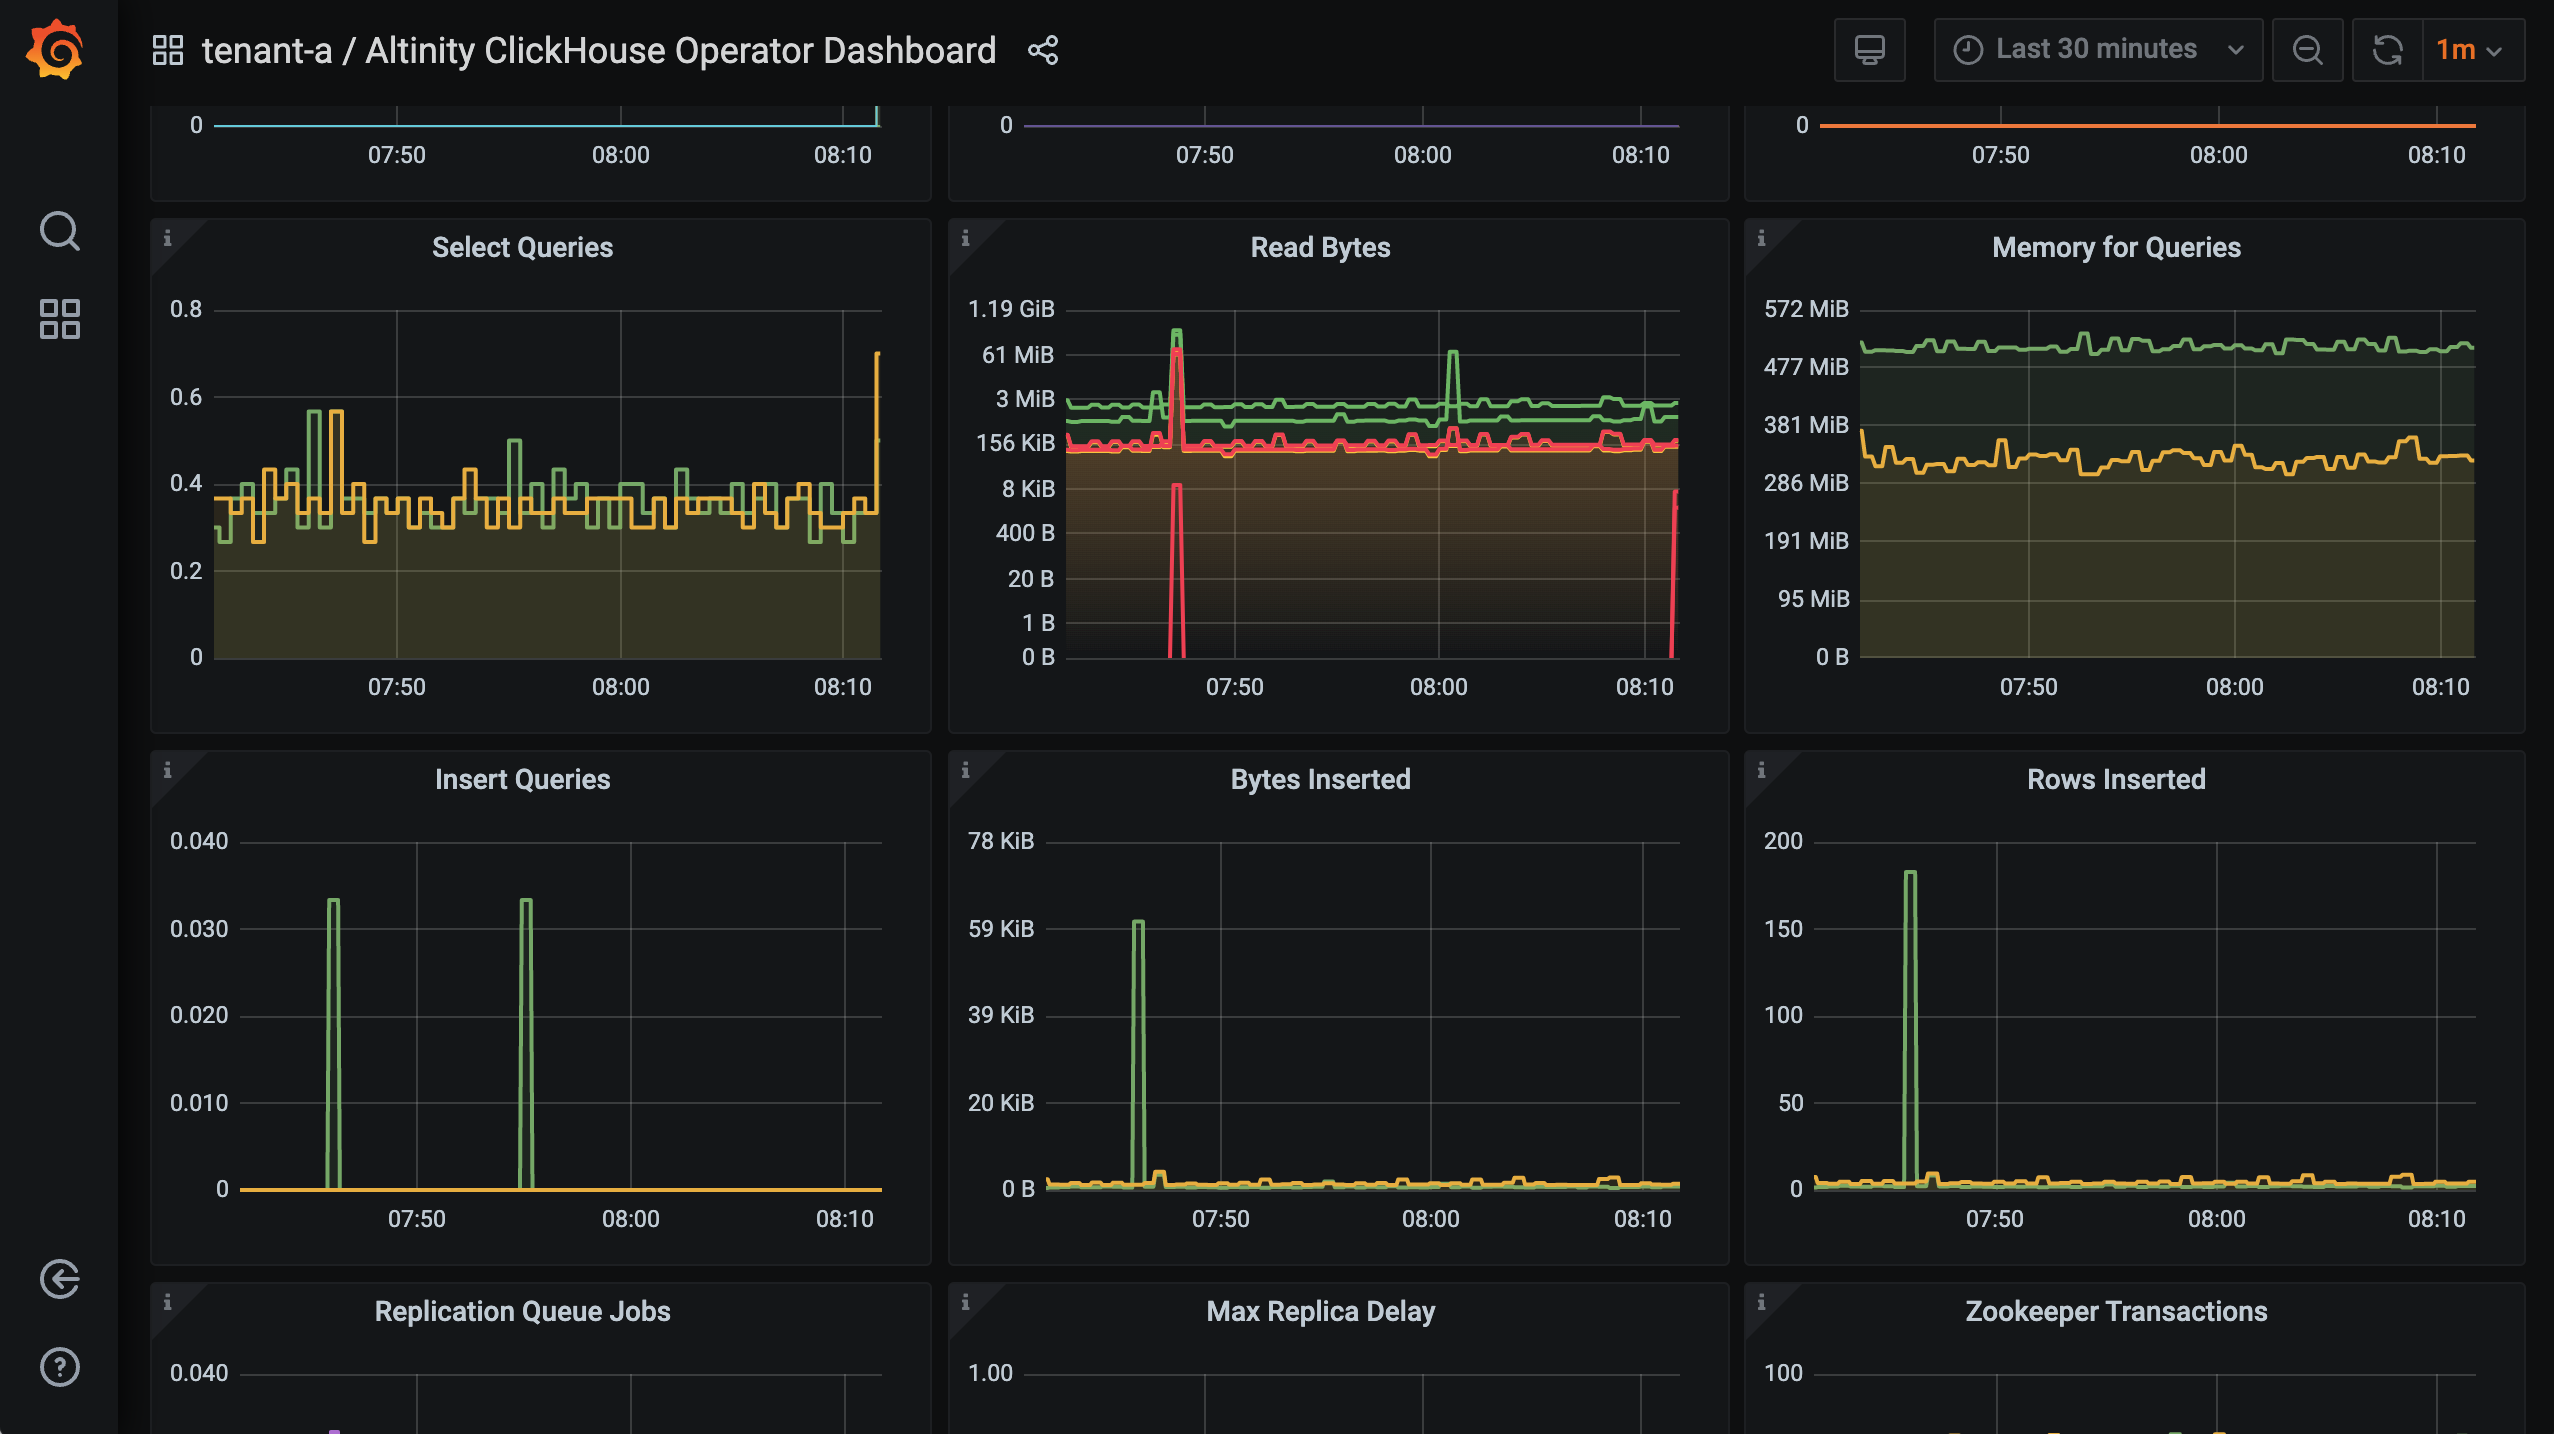Show info for the Insert Queries panel
2554x1434 pixels.
[x=167, y=770]
